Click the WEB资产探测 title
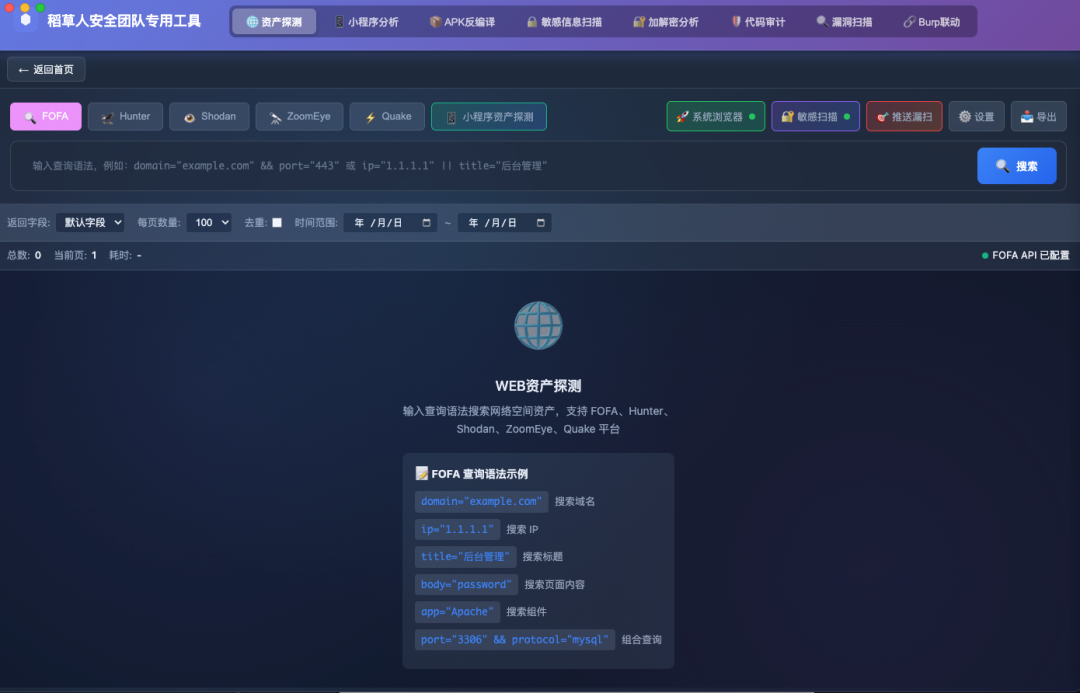The width and height of the screenshot is (1080, 693). click(539, 386)
